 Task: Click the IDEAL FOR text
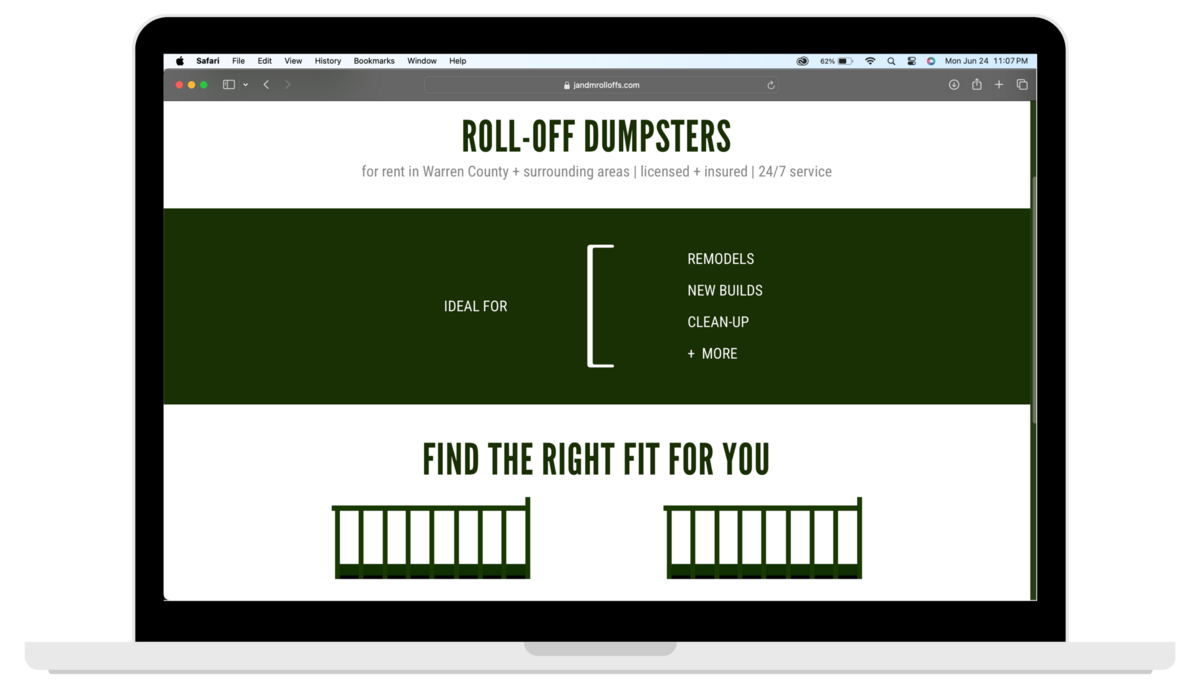coord(475,306)
